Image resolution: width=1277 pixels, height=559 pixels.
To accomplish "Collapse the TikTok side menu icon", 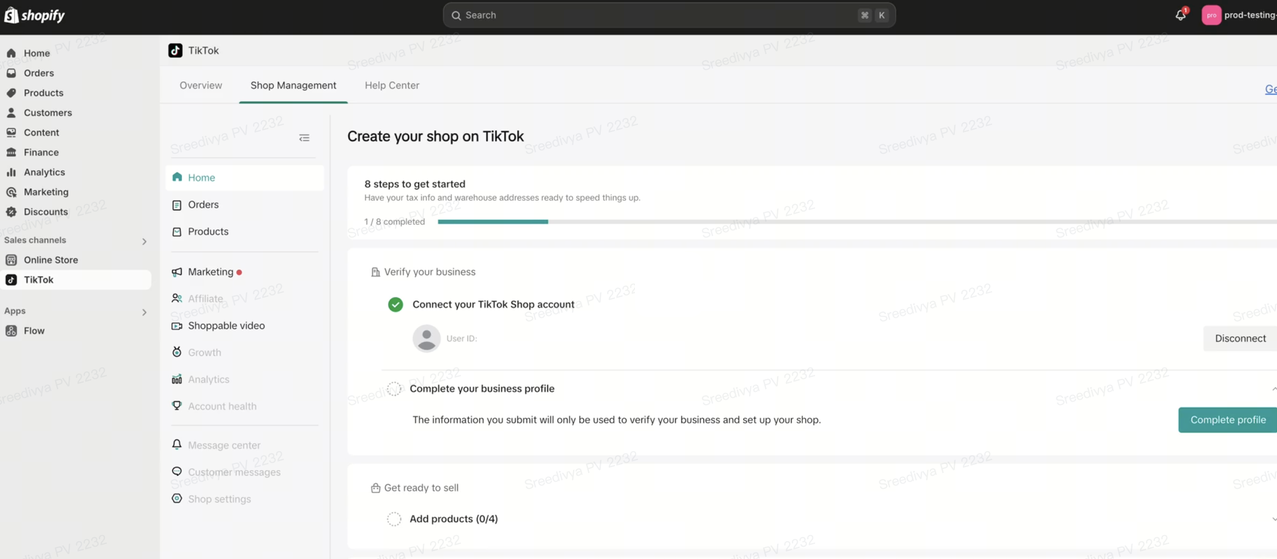I will click(x=304, y=138).
